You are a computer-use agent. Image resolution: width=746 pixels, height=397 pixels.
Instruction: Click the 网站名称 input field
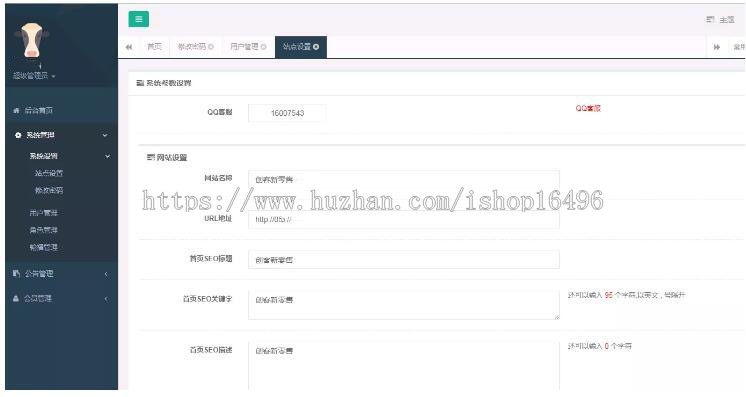click(404, 179)
